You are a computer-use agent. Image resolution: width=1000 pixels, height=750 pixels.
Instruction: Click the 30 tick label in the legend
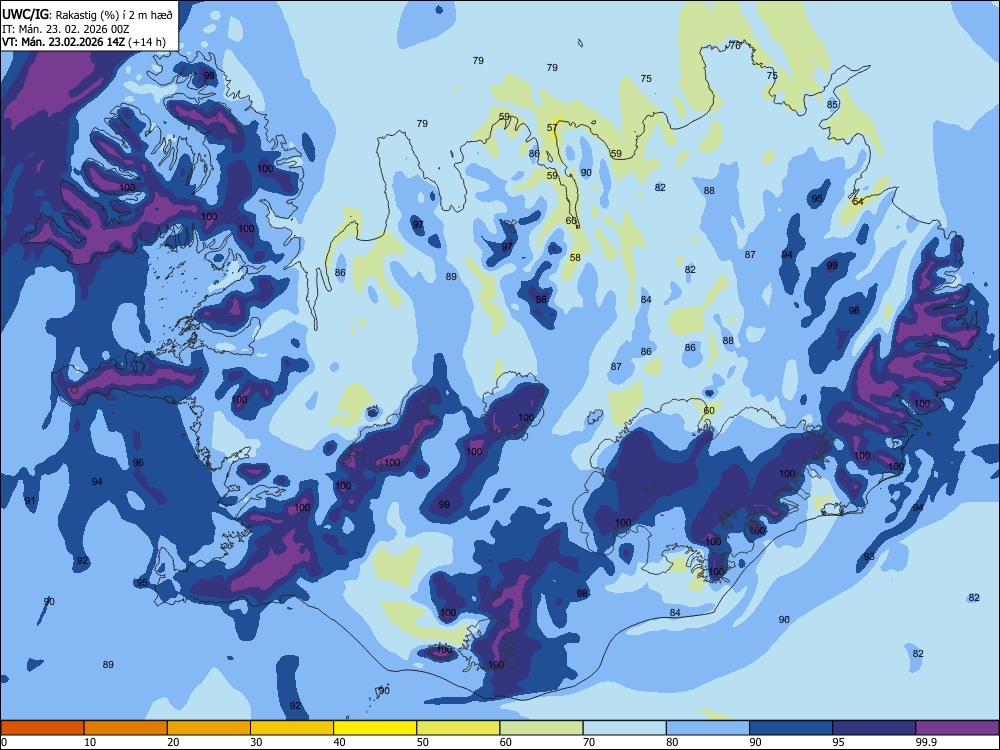[256, 742]
